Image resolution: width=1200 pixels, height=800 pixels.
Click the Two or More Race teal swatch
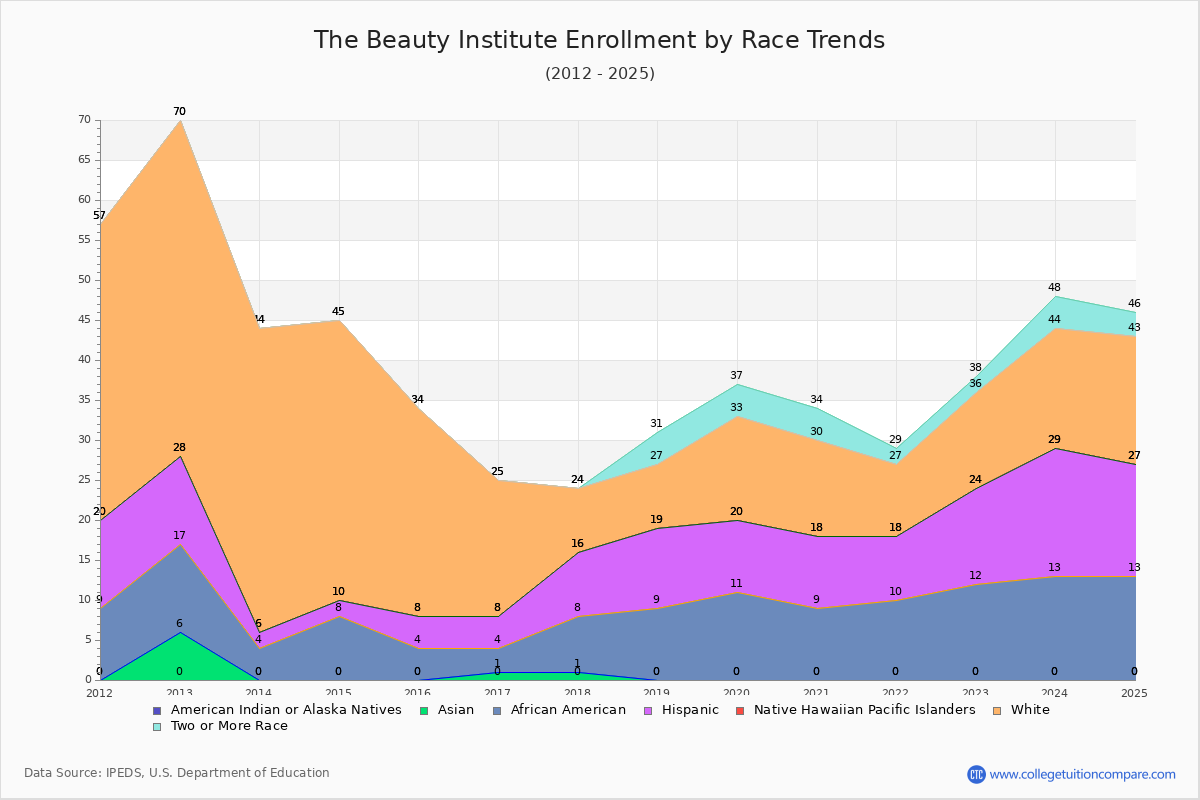pyautogui.click(x=156, y=727)
